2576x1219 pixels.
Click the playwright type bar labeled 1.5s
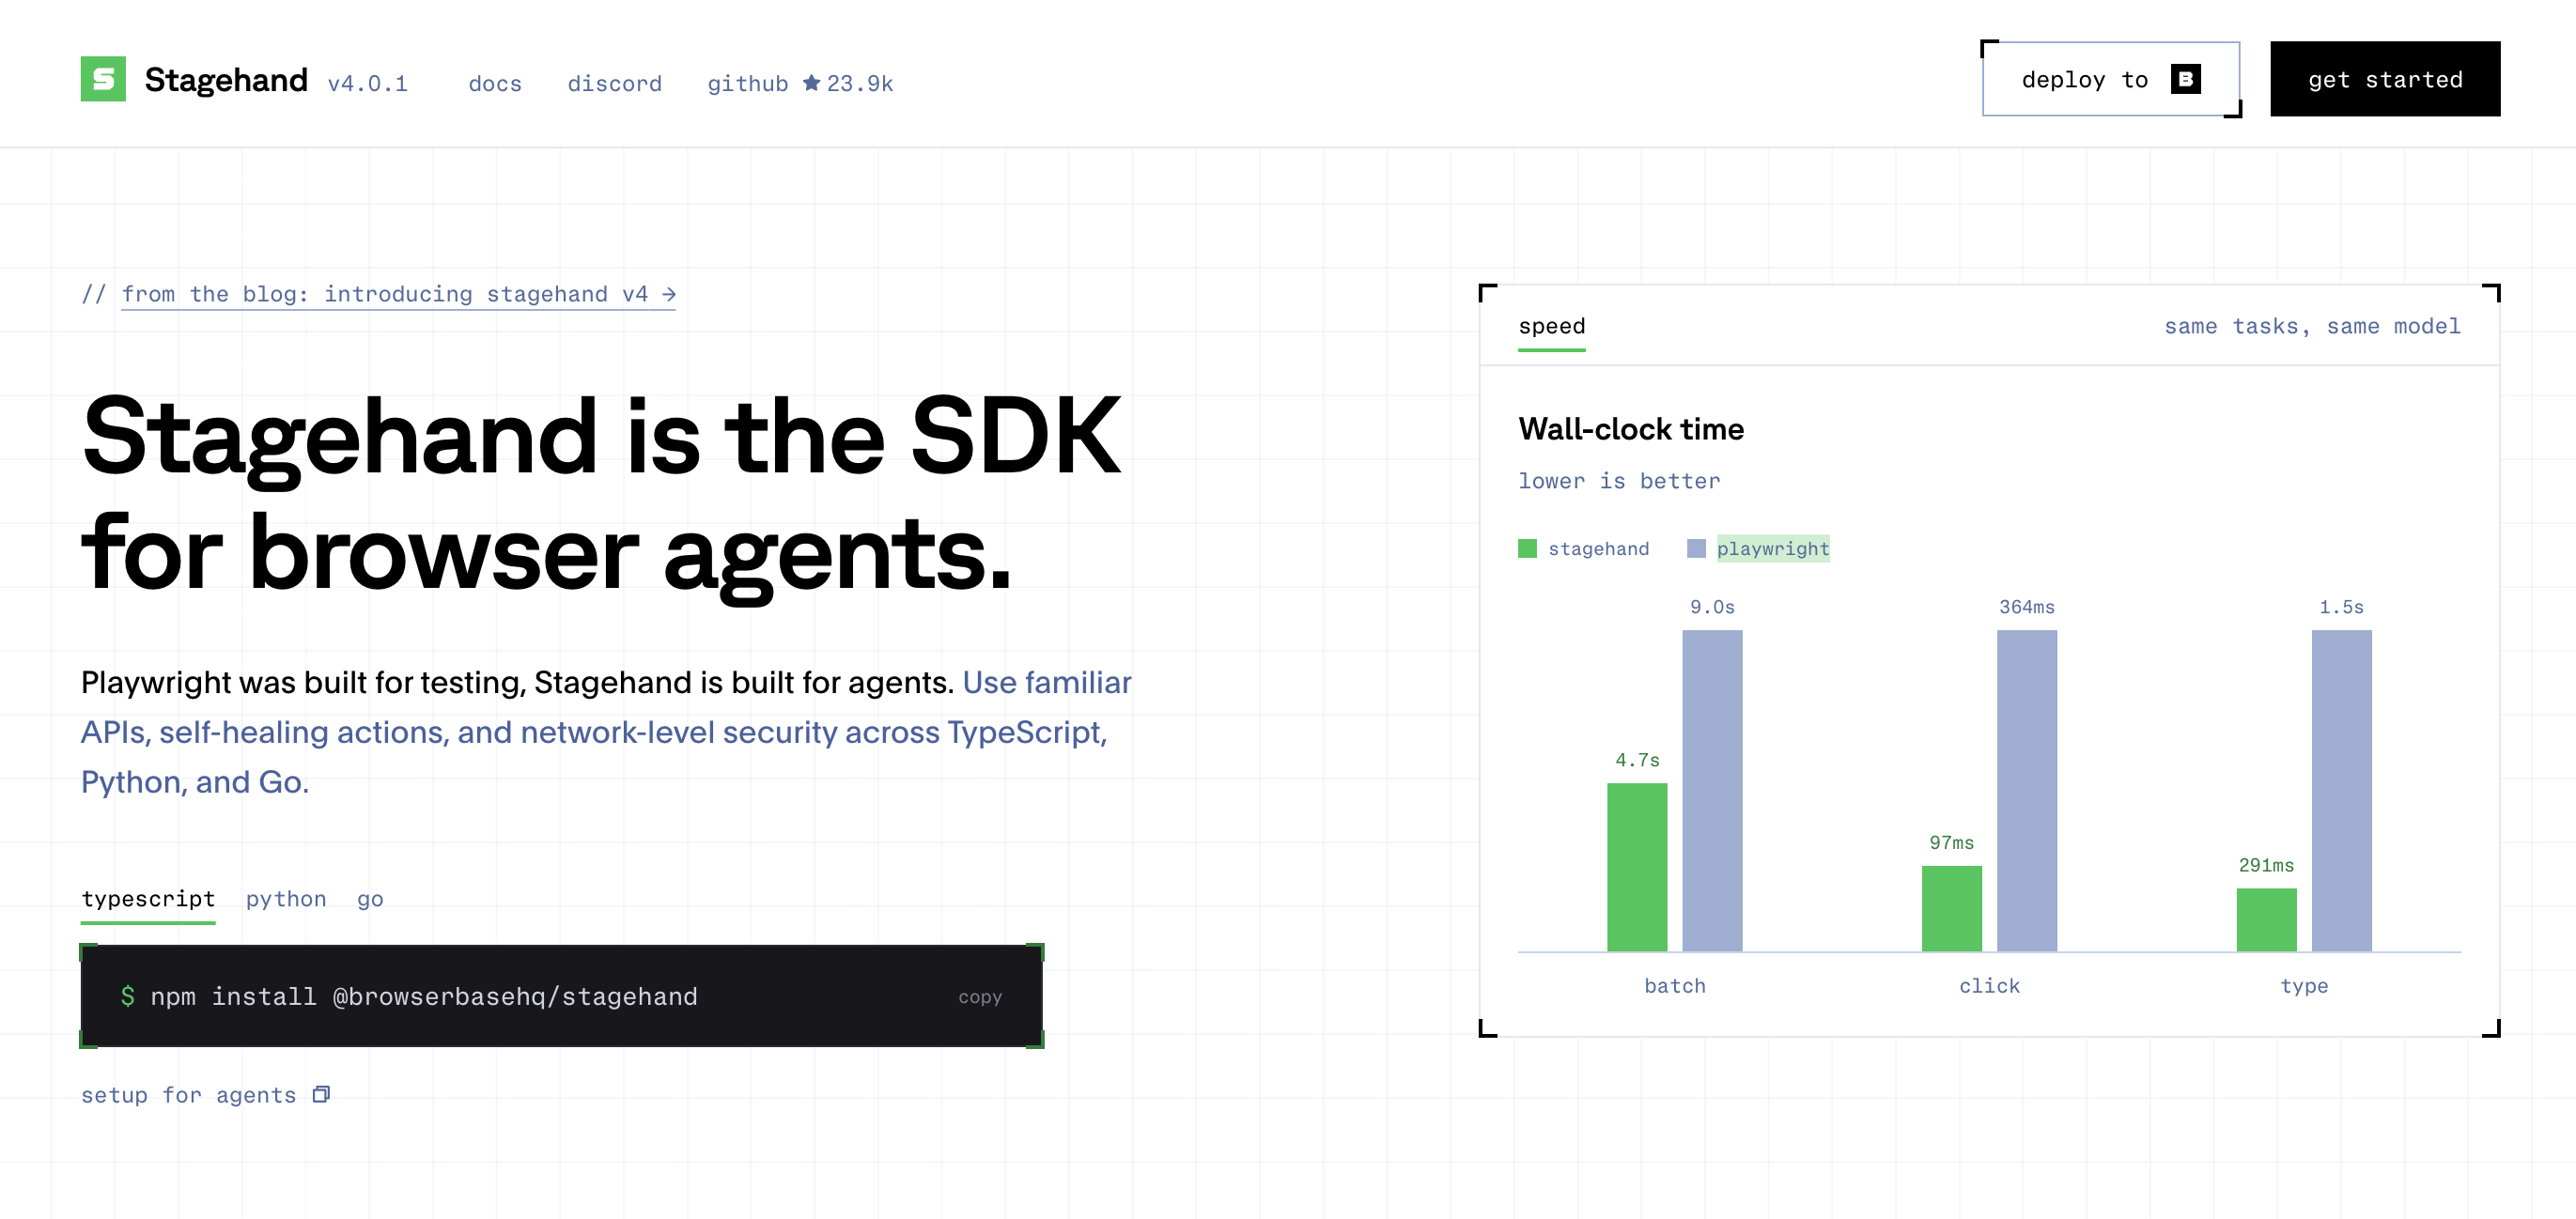point(2342,790)
